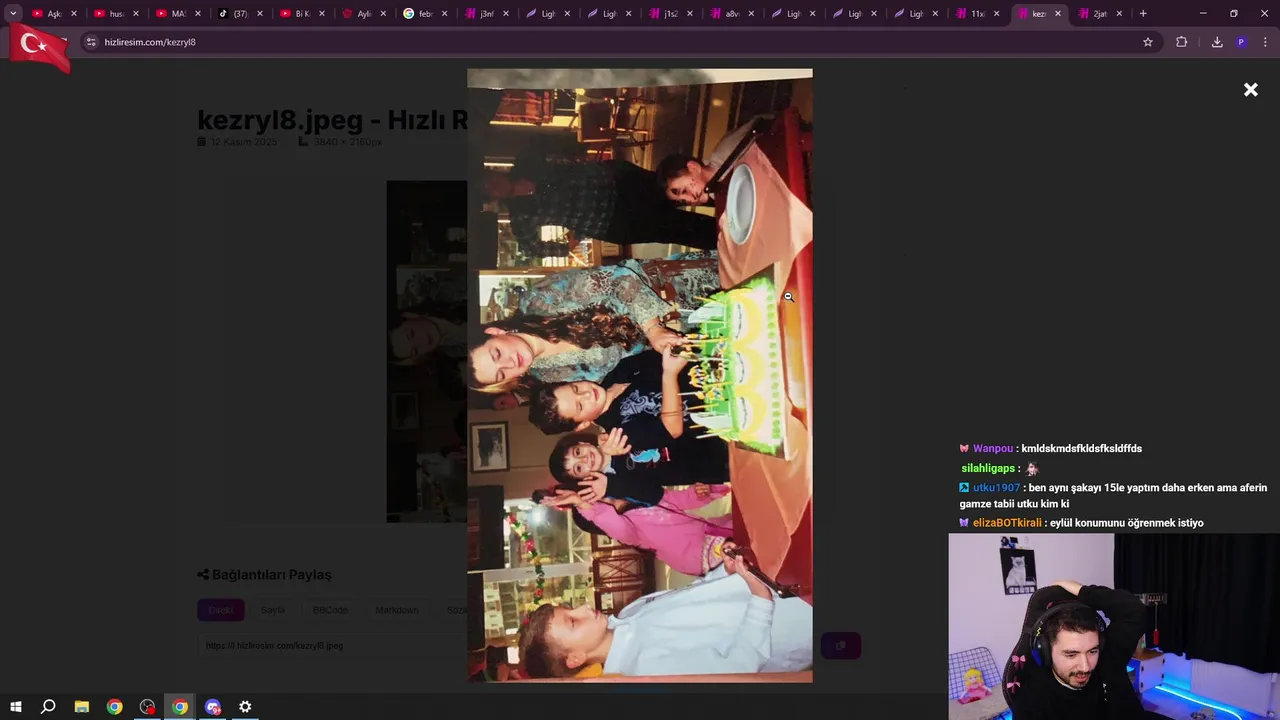The height and width of the screenshot is (720, 1280).
Task: Close the 'Aşk' tab
Action: click(x=74, y=14)
